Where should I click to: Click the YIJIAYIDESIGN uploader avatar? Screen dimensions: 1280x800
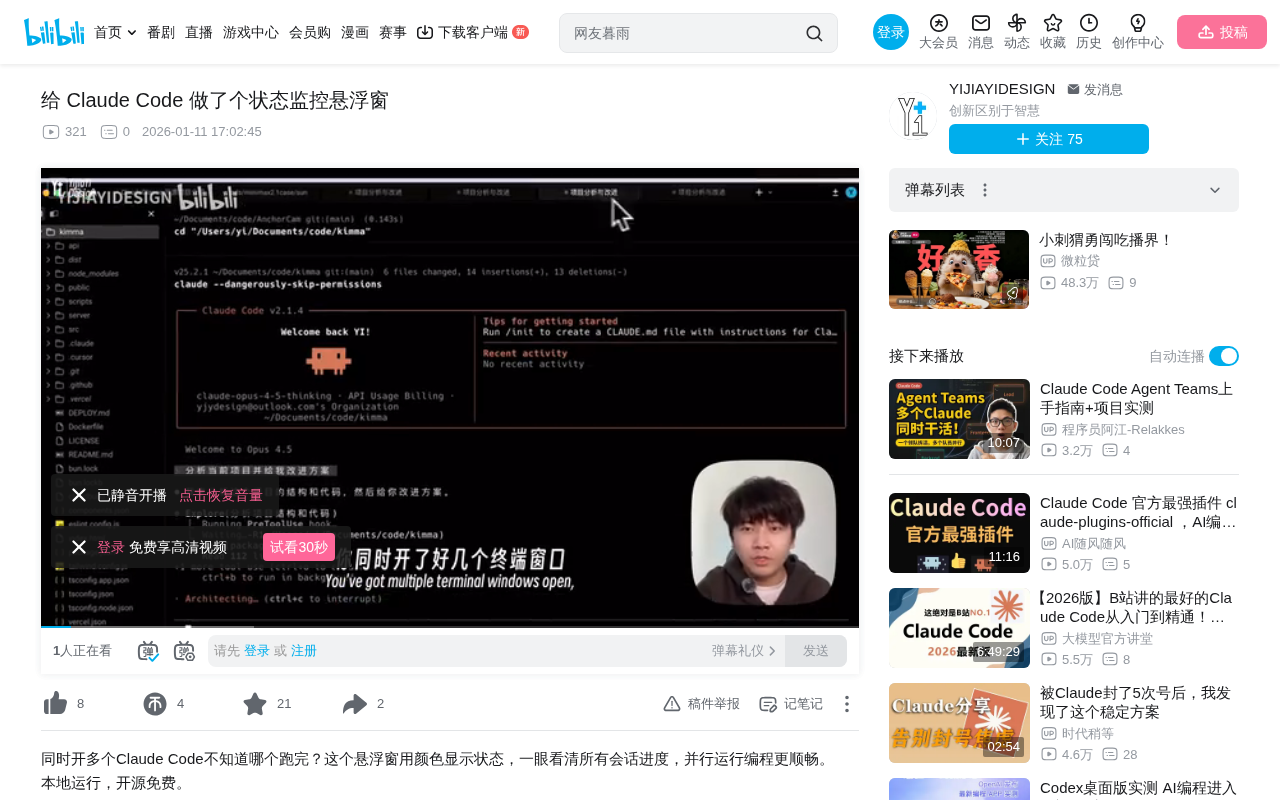coord(913,116)
